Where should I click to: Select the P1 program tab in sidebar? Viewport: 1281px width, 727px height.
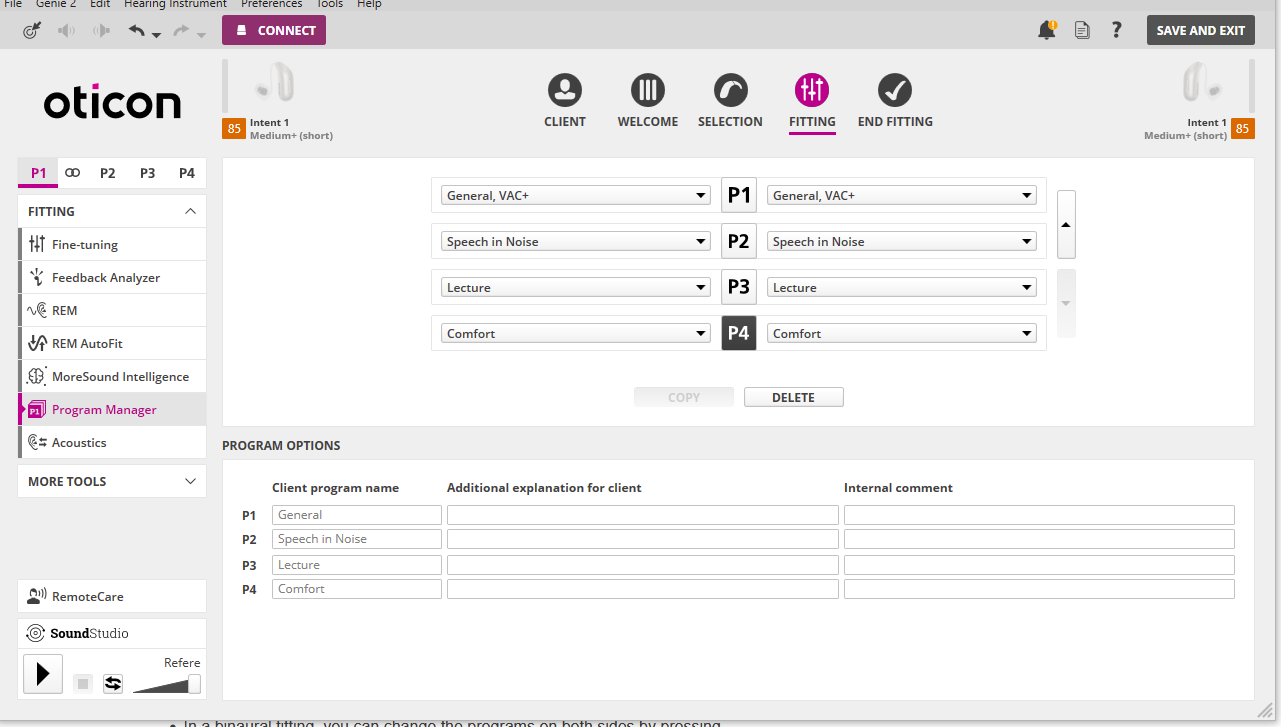coord(38,173)
